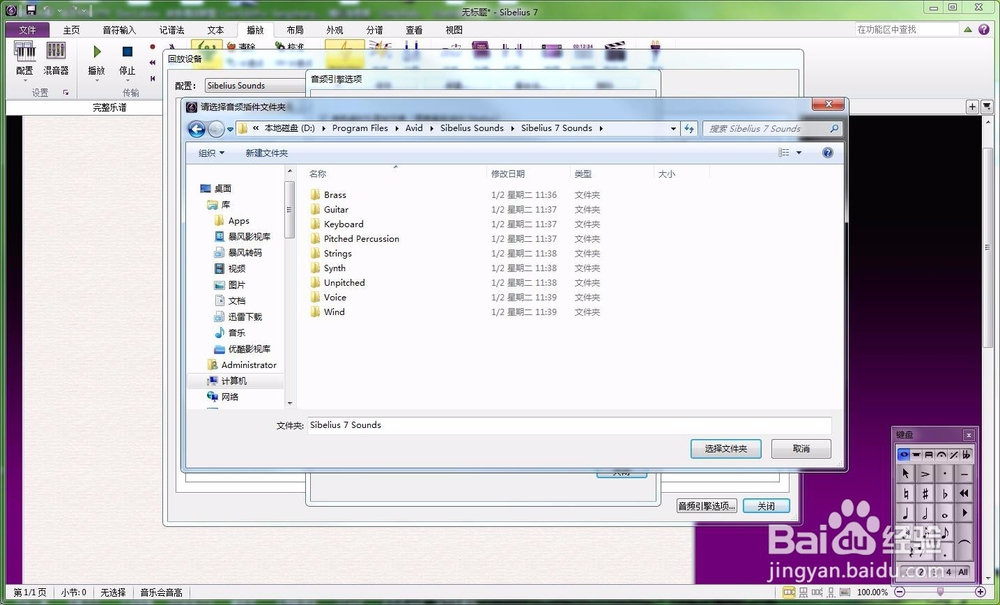Click the zoom slider handle in status bar
Screen dimensions: 1000x605
tap(940, 592)
